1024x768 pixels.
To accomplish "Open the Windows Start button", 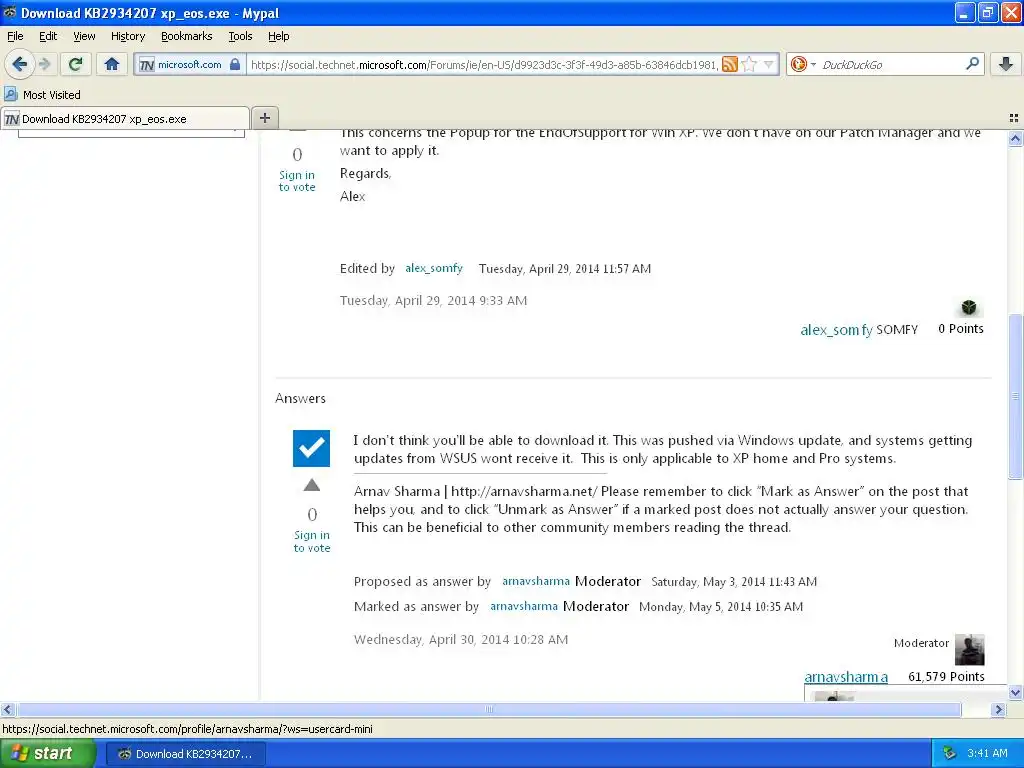I will [47, 753].
